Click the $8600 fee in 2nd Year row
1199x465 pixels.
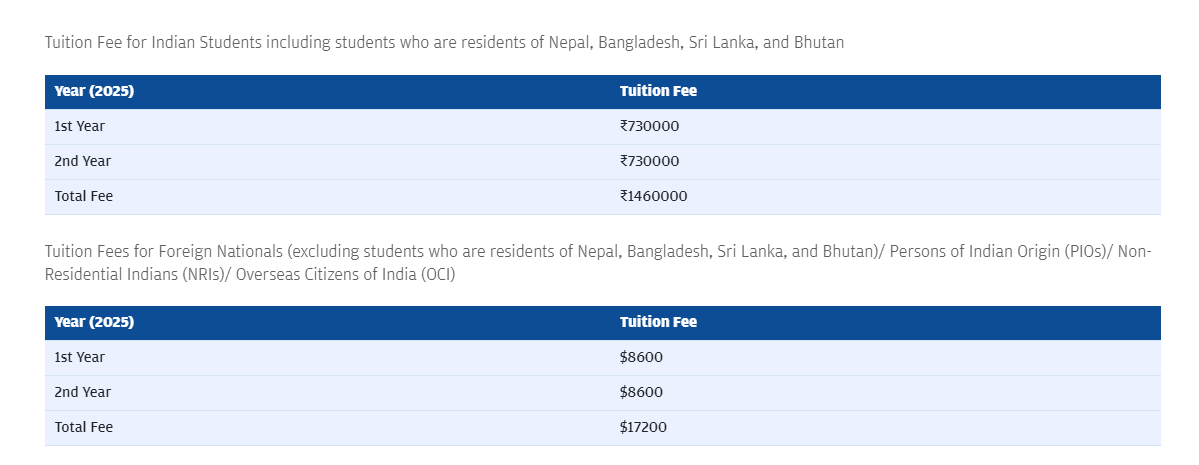[x=642, y=392]
